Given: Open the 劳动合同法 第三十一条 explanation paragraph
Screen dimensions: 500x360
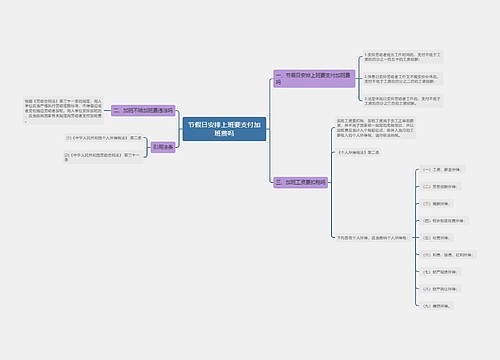Looking at the screenshot, I should pos(63,111).
